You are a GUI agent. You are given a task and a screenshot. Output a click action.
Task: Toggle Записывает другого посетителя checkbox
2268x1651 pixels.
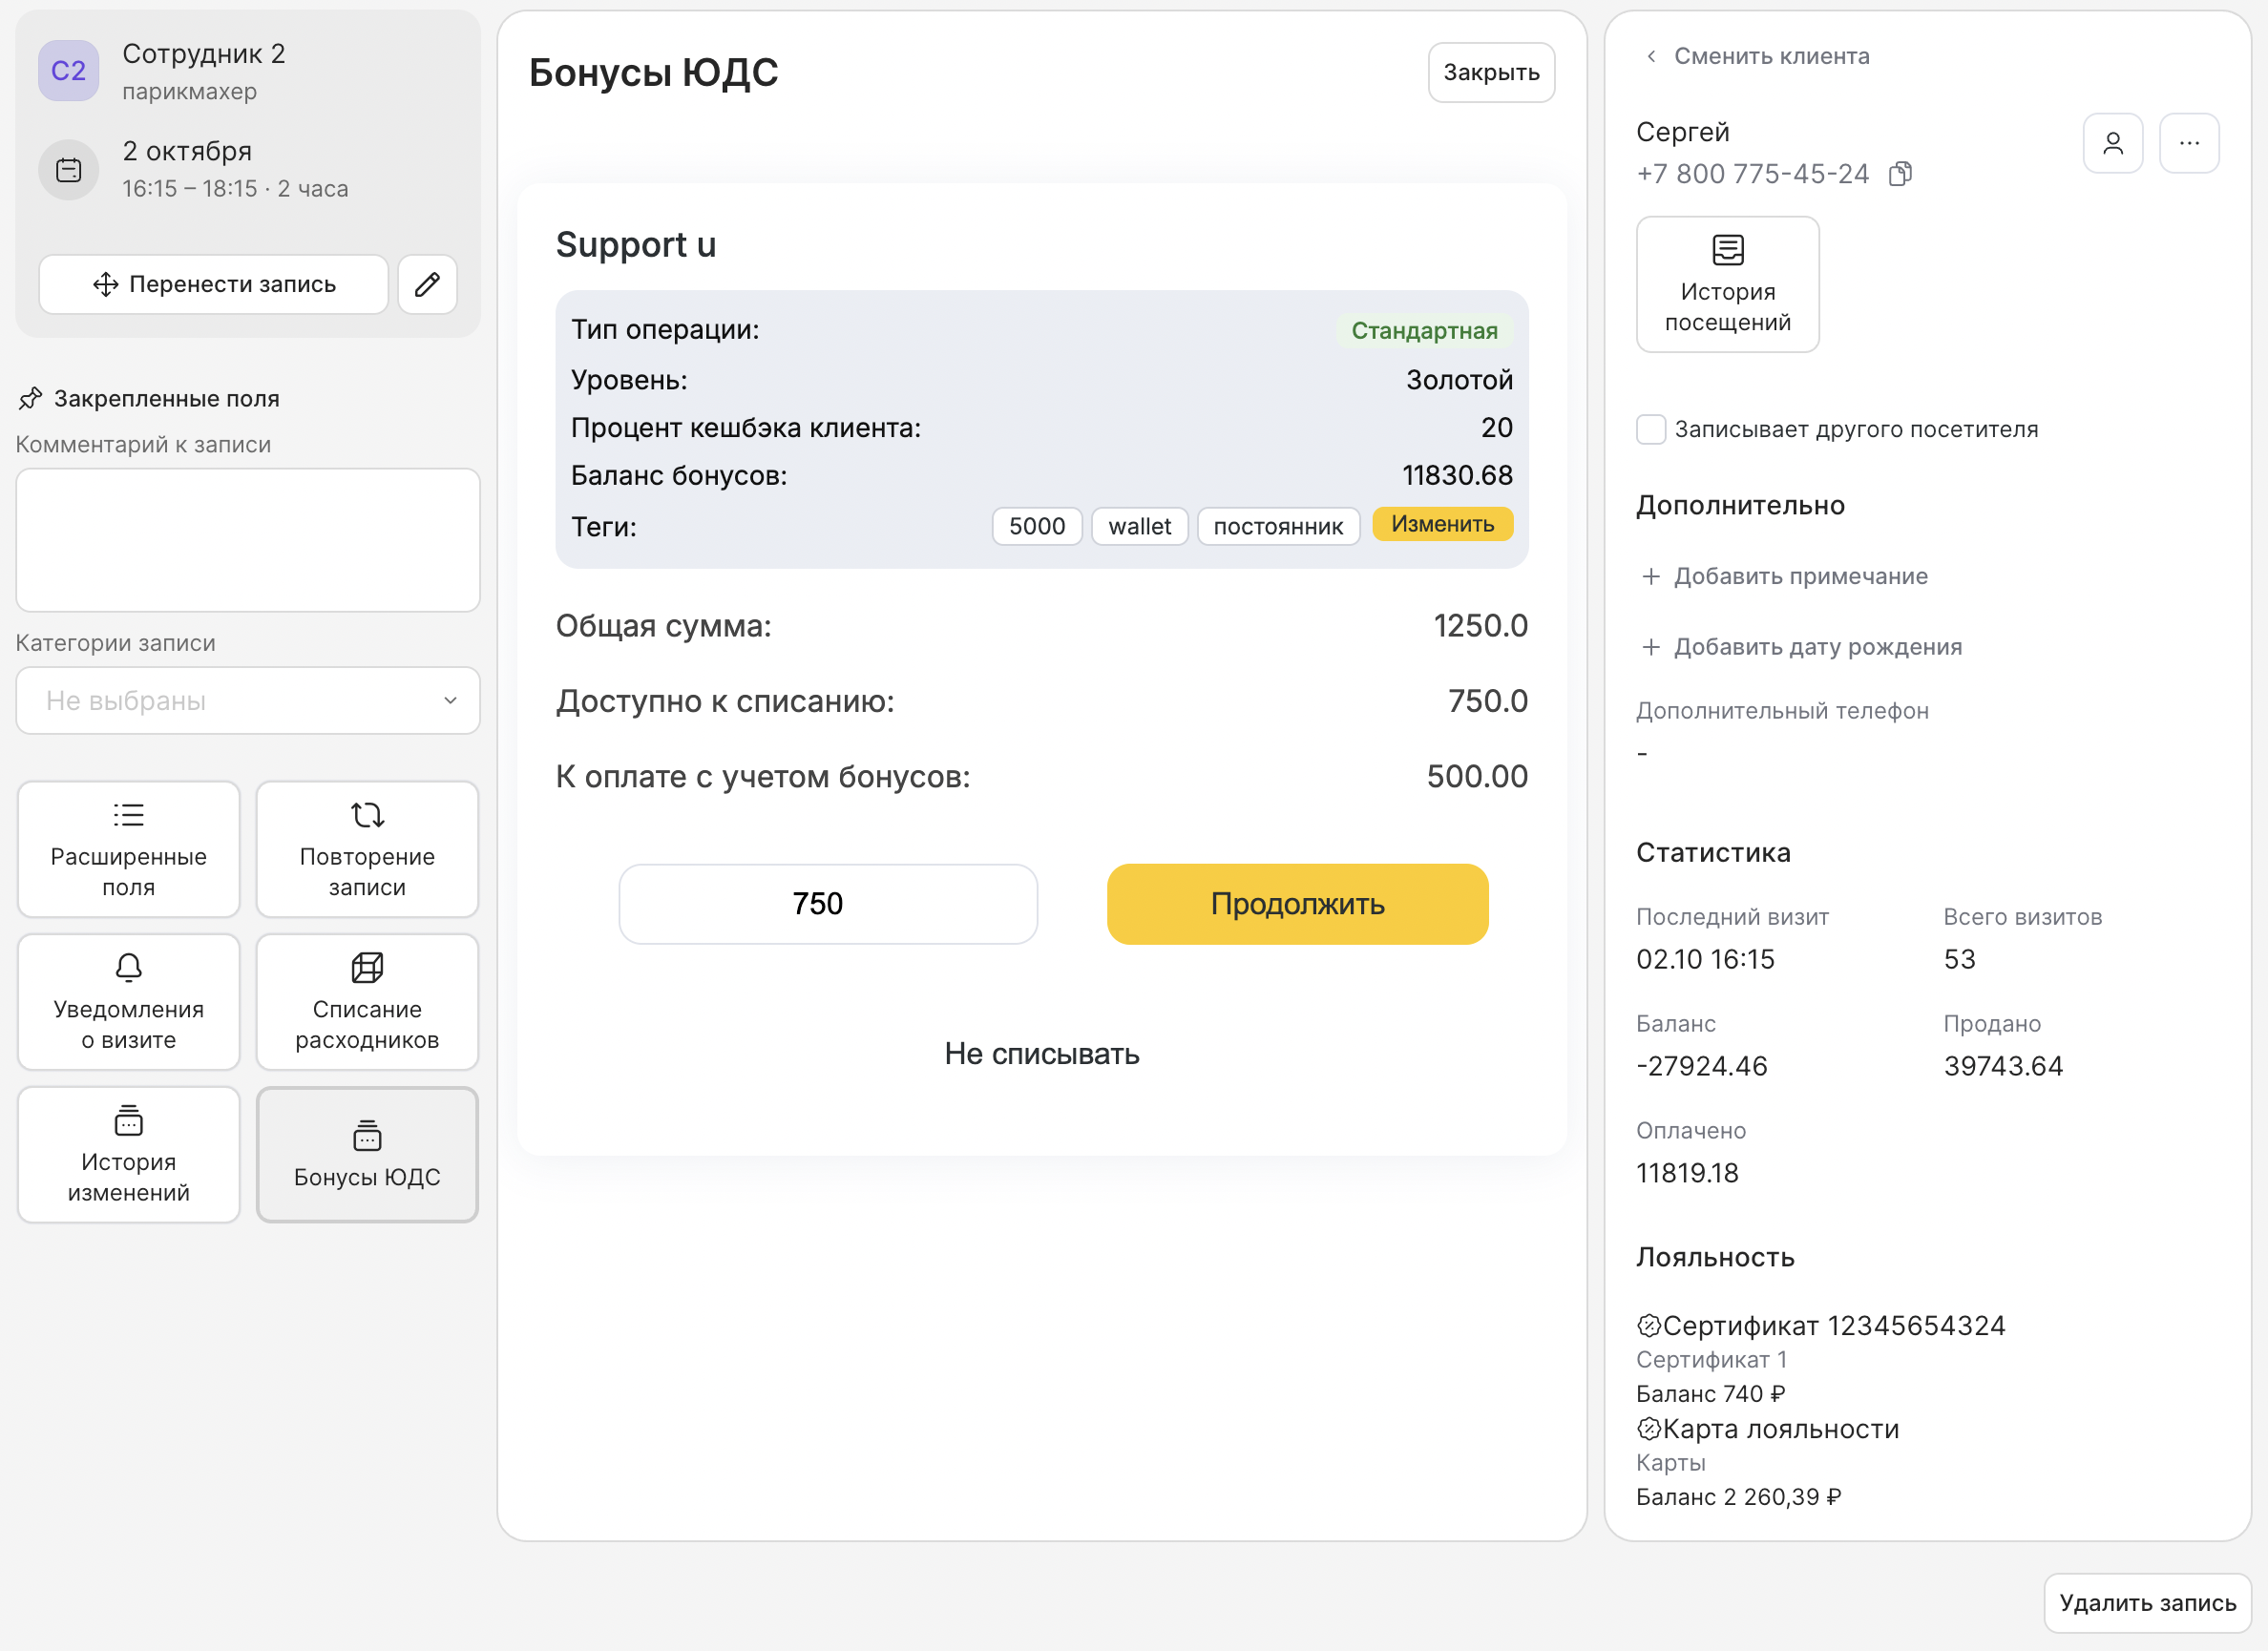pyautogui.click(x=1651, y=429)
